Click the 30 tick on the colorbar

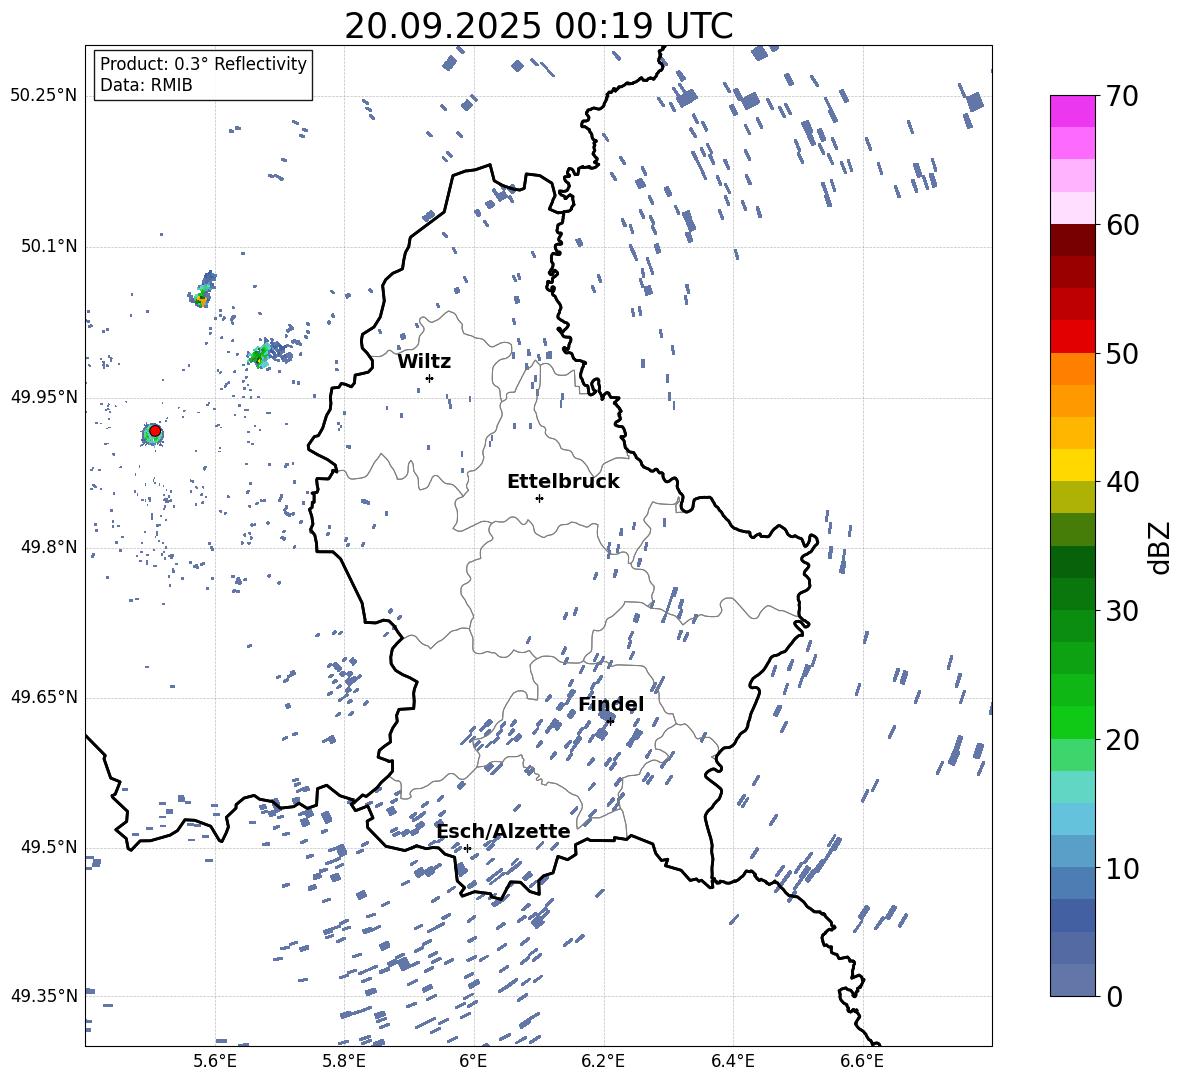(x=1122, y=611)
